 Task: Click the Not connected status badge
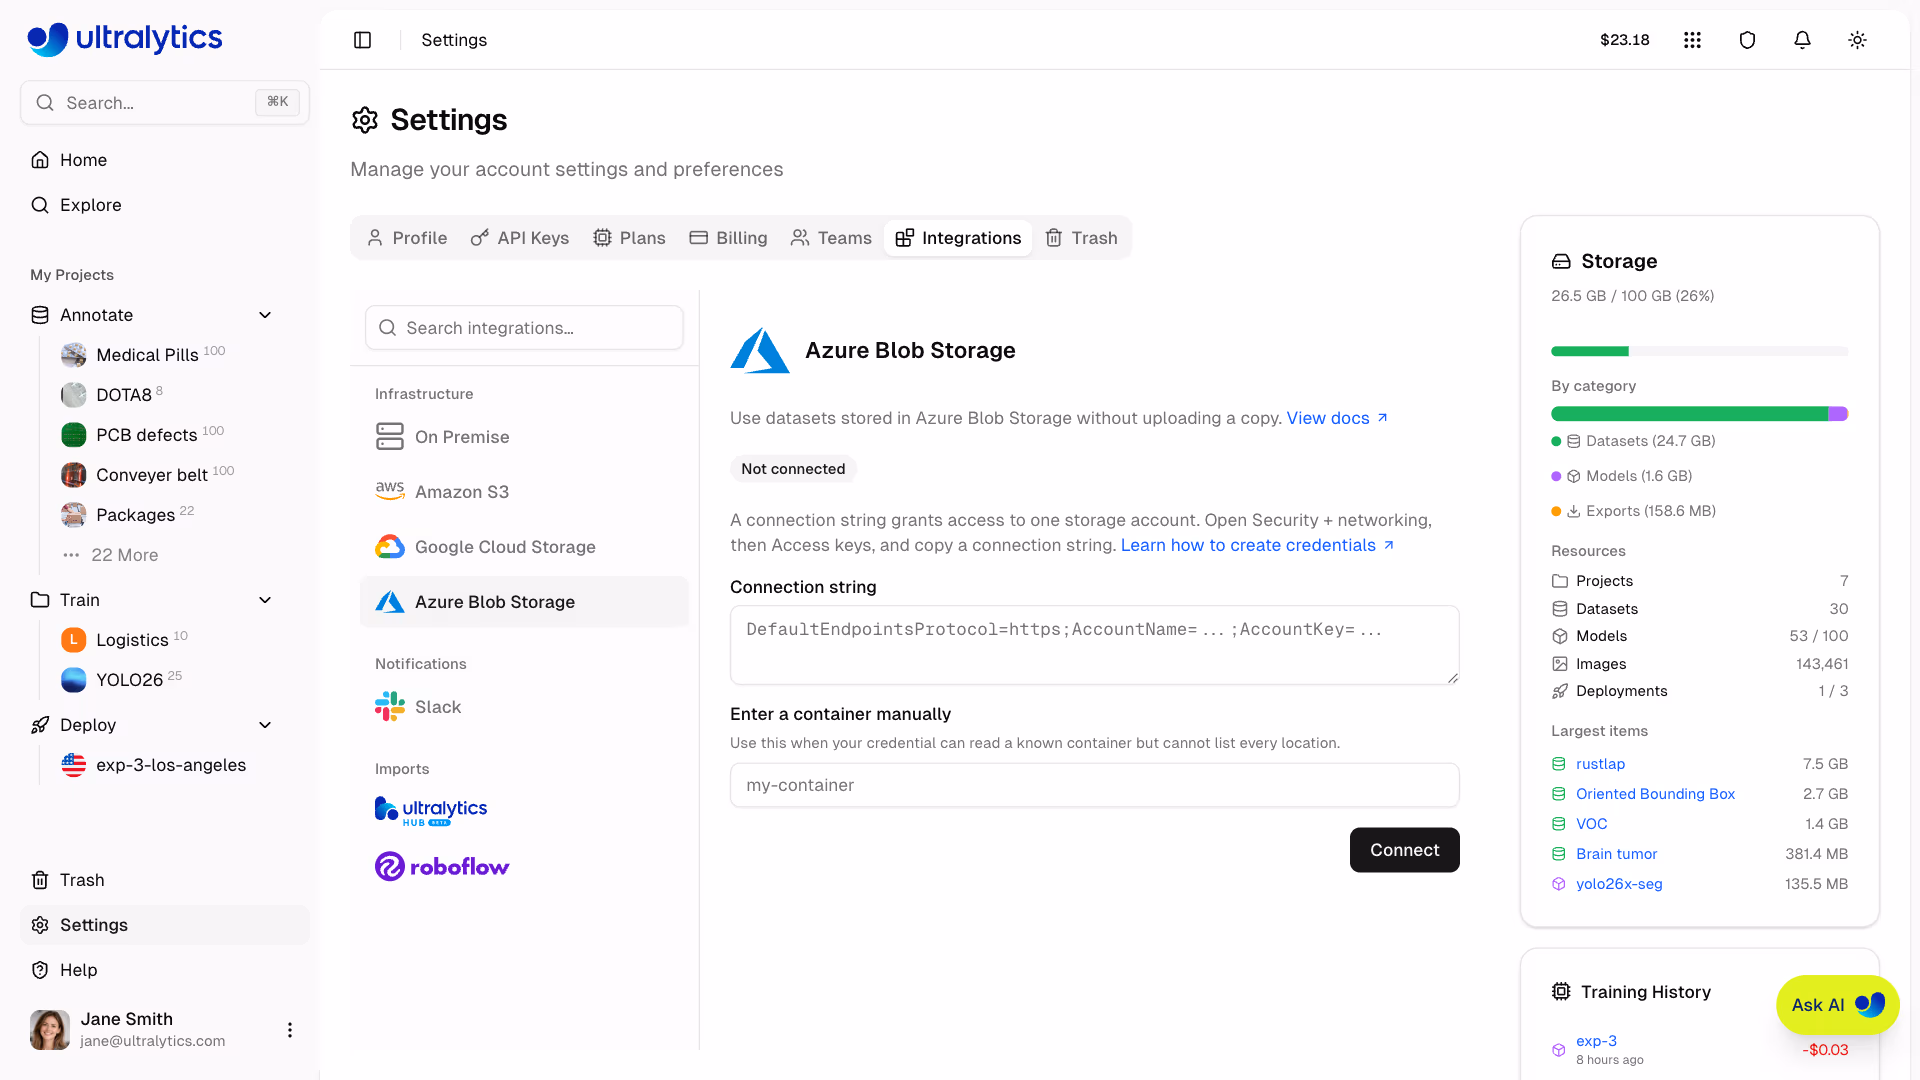pos(793,469)
